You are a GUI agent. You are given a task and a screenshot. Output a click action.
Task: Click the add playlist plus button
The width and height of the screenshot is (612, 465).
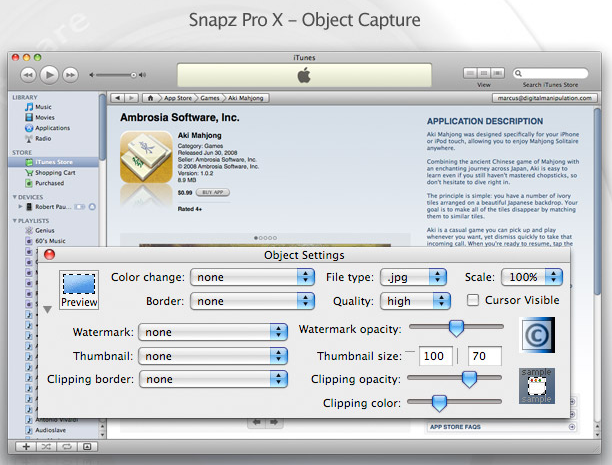click(26, 447)
